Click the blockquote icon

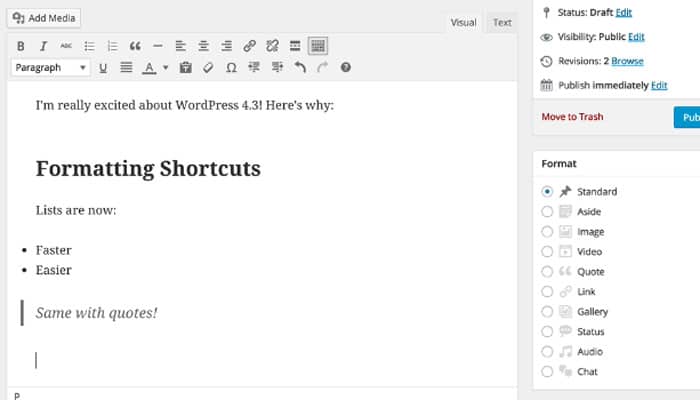(135, 46)
